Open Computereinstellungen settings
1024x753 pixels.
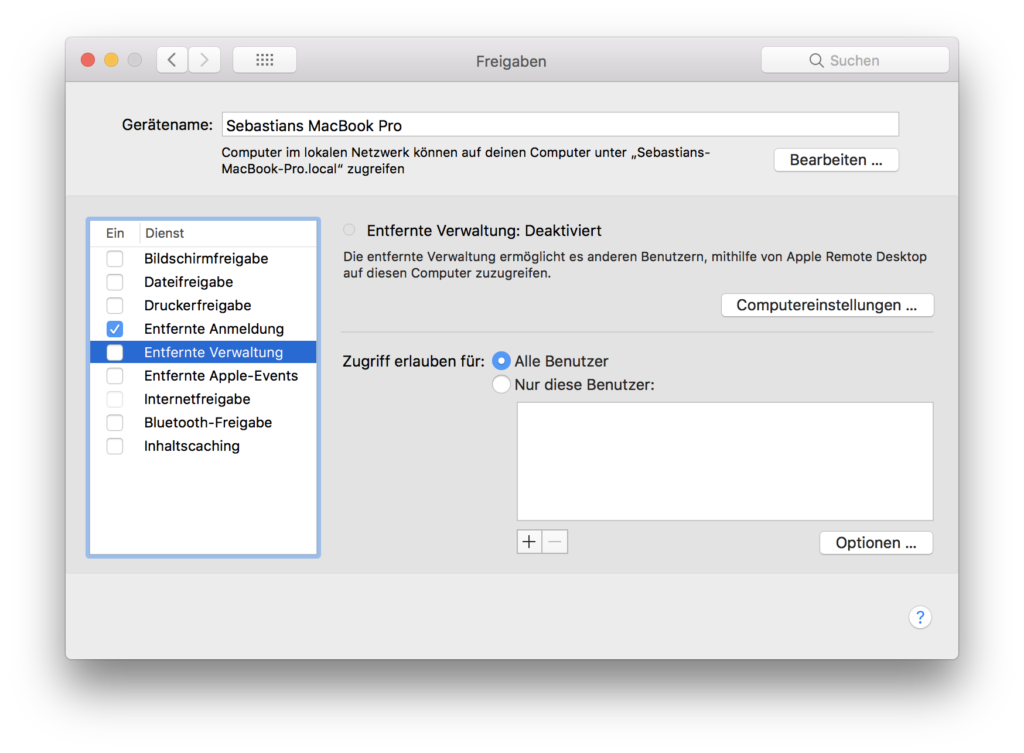click(x=826, y=305)
